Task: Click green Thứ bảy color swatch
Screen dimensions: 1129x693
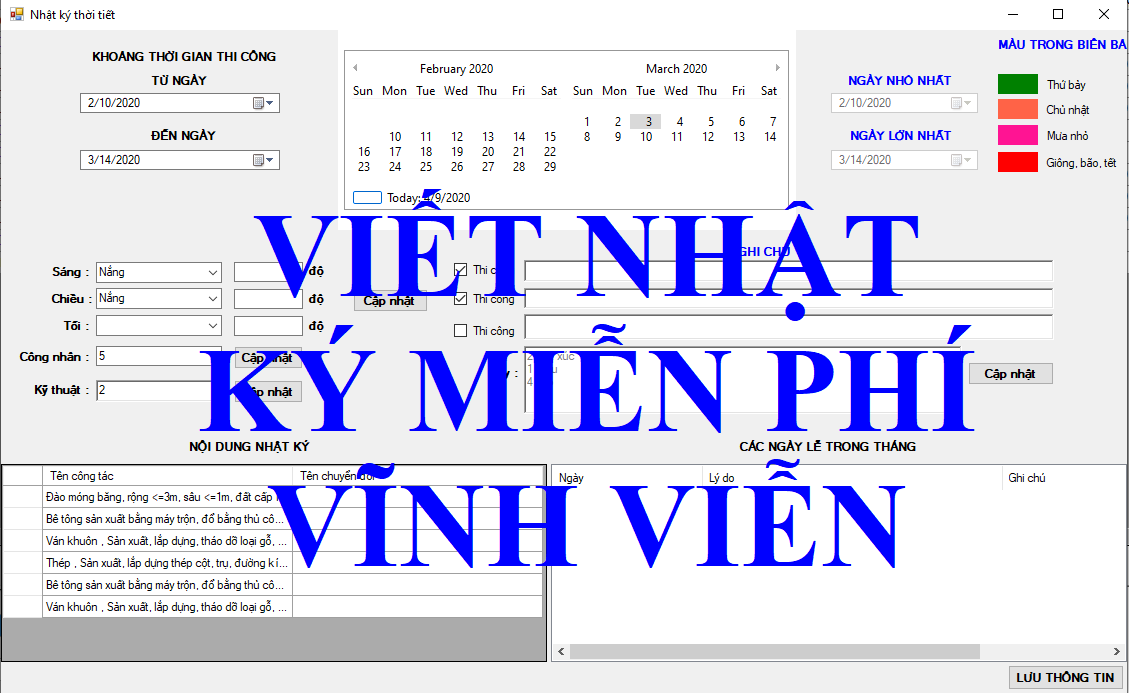Action: click(x=1017, y=84)
